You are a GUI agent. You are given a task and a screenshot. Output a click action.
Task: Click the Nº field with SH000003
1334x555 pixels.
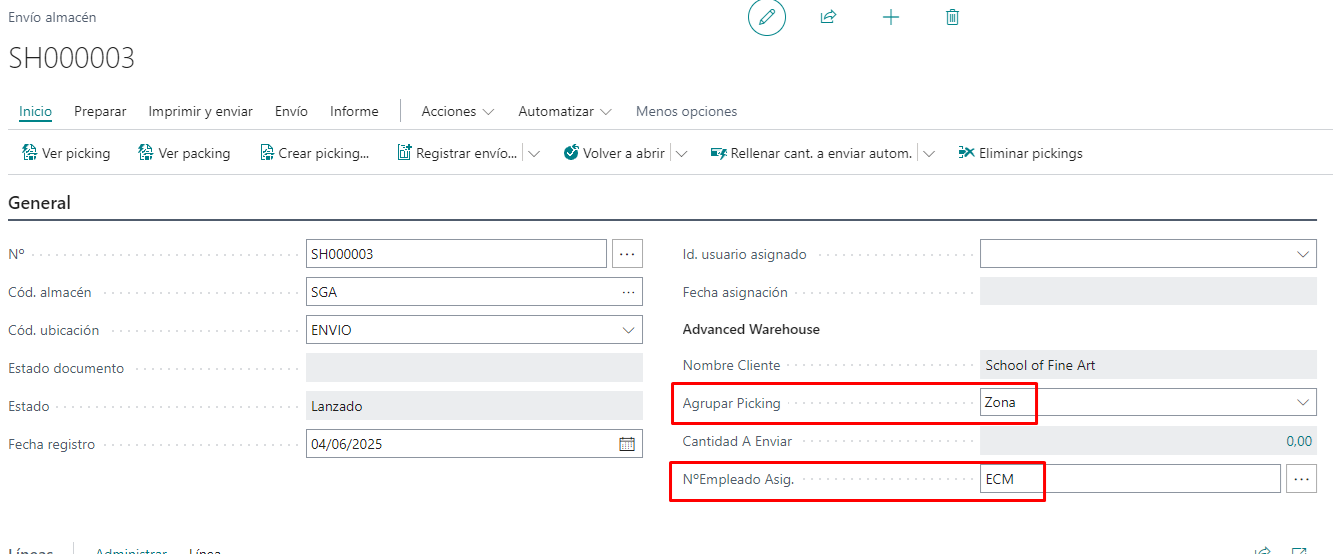point(456,254)
